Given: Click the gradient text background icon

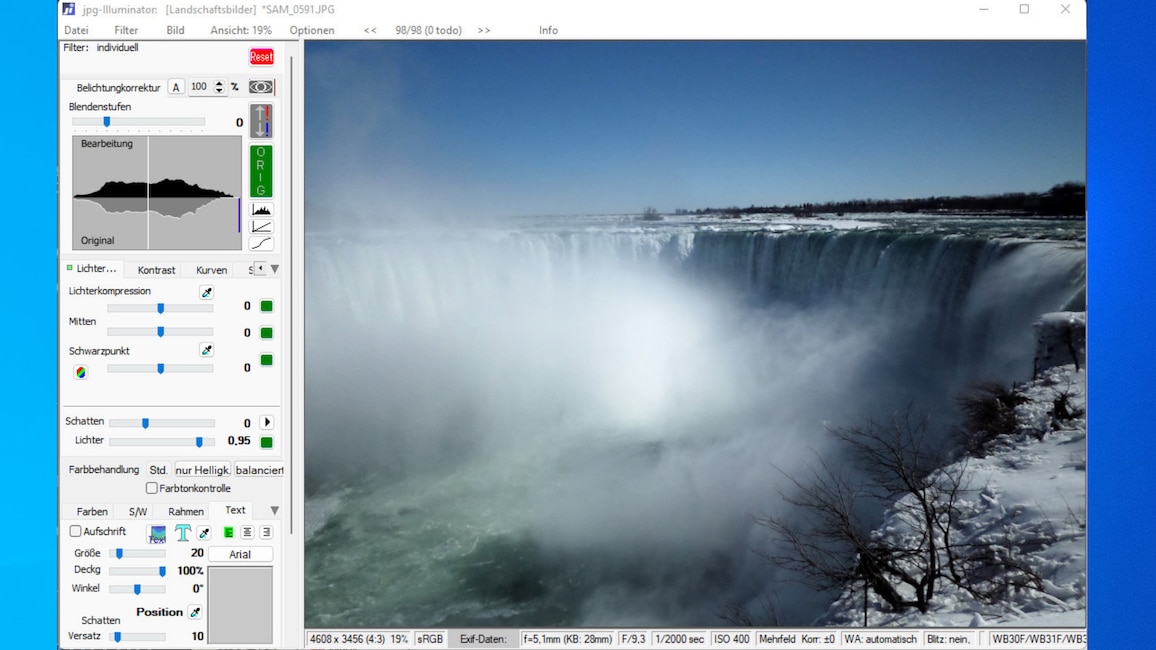Looking at the screenshot, I should point(157,533).
